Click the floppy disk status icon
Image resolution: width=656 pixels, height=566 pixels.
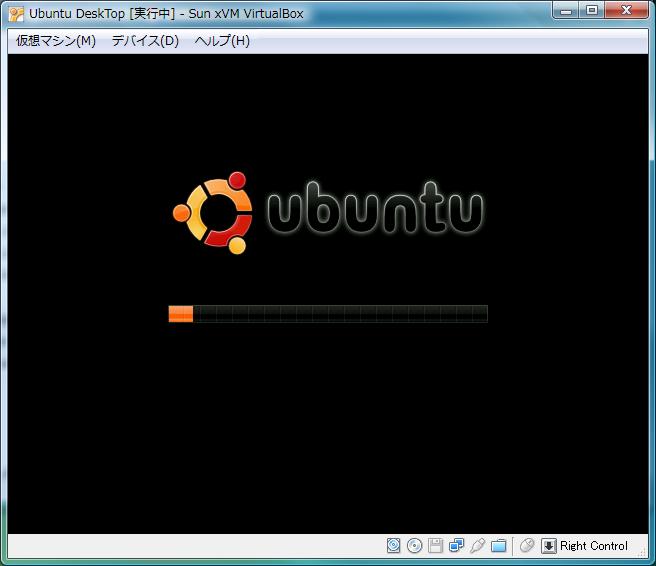pyautogui.click(x=435, y=546)
